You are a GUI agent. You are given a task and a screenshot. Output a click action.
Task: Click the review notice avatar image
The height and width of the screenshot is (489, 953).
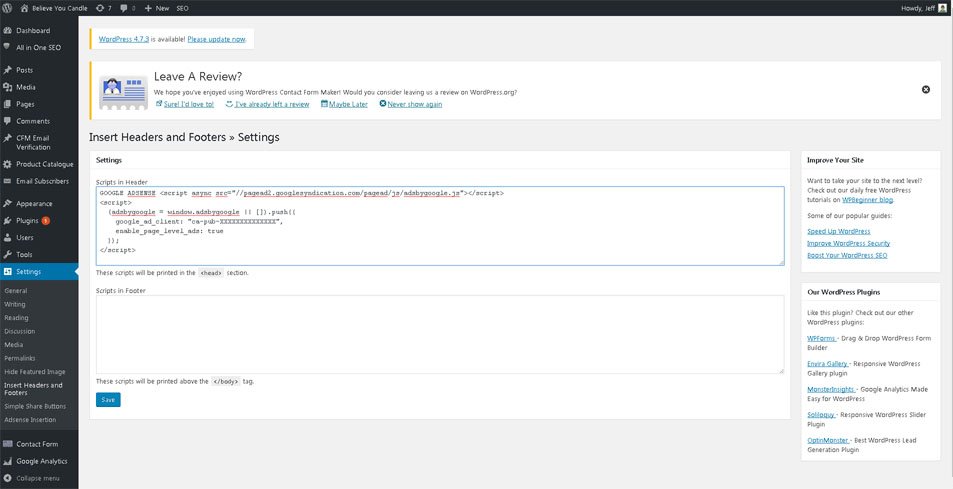pyautogui.click(x=123, y=92)
